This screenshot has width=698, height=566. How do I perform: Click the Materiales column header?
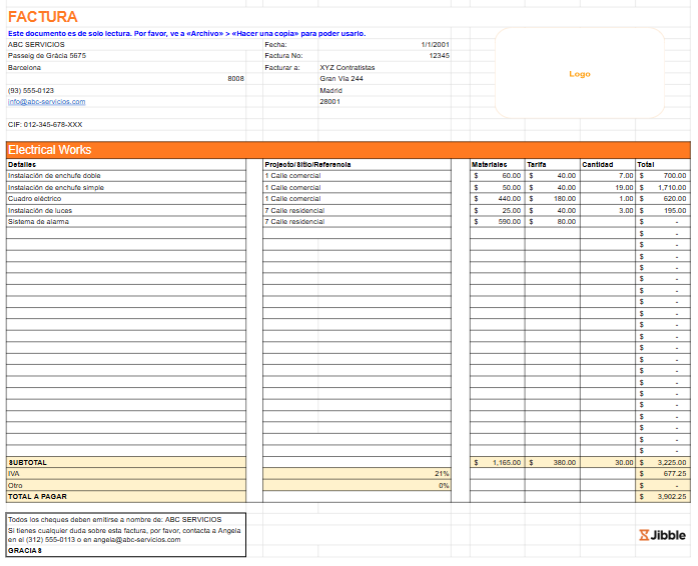pos(490,164)
